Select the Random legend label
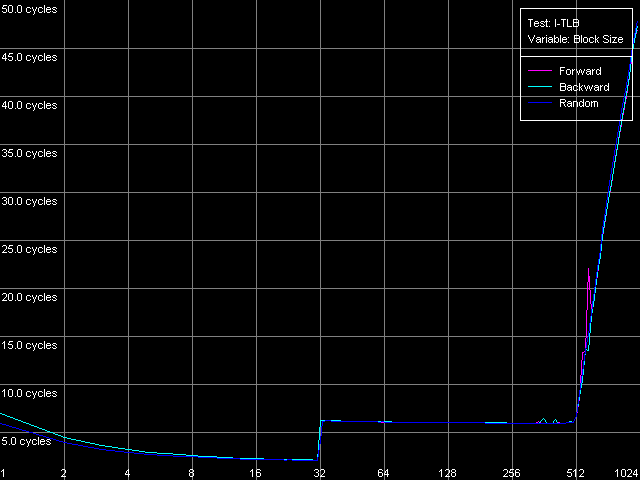The height and width of the screenshot is (480, 640). (x=579, y=103)
